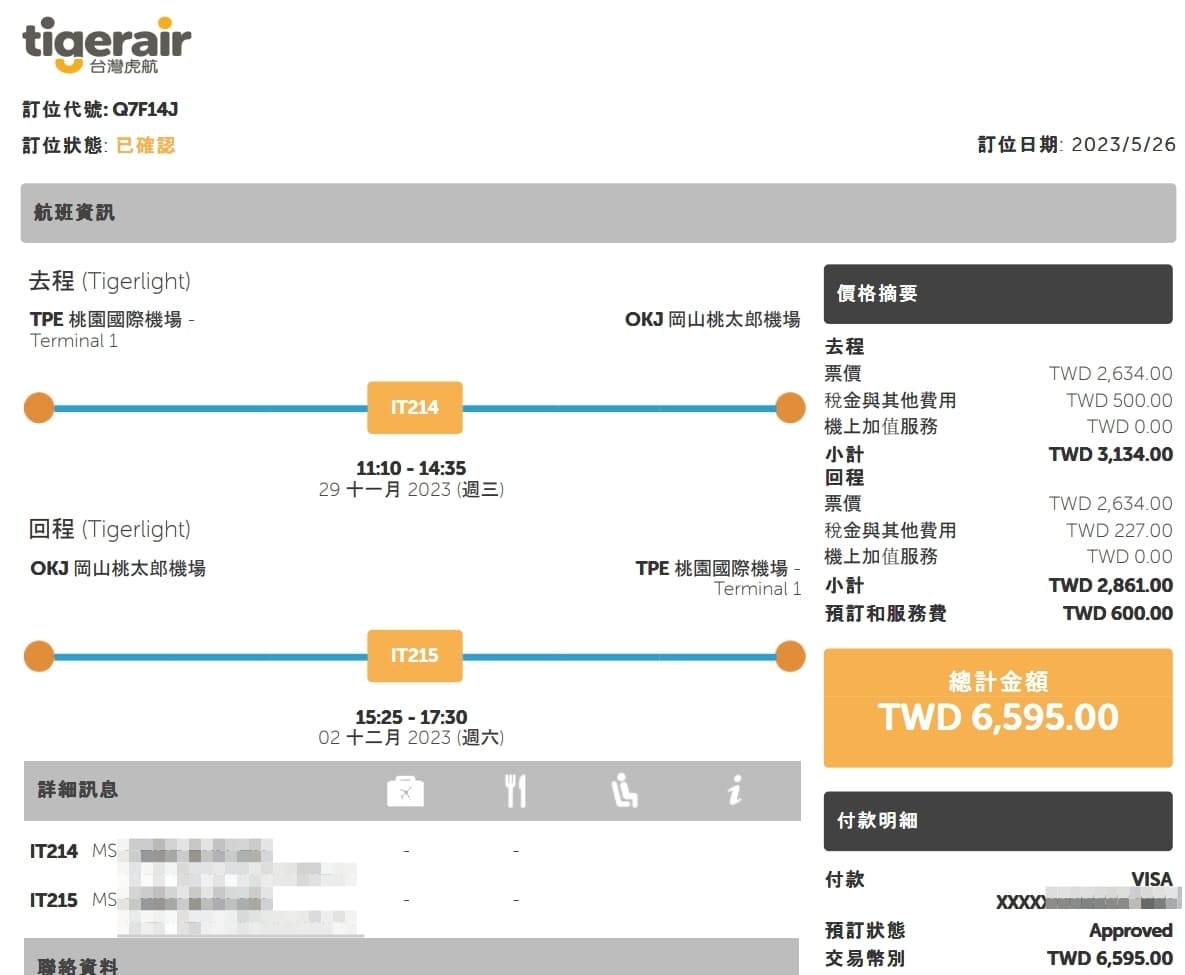The image size is (1185, 975).
Task: Click Approved booking status value
Action: pyautogui.click(x=1131, y=930)
